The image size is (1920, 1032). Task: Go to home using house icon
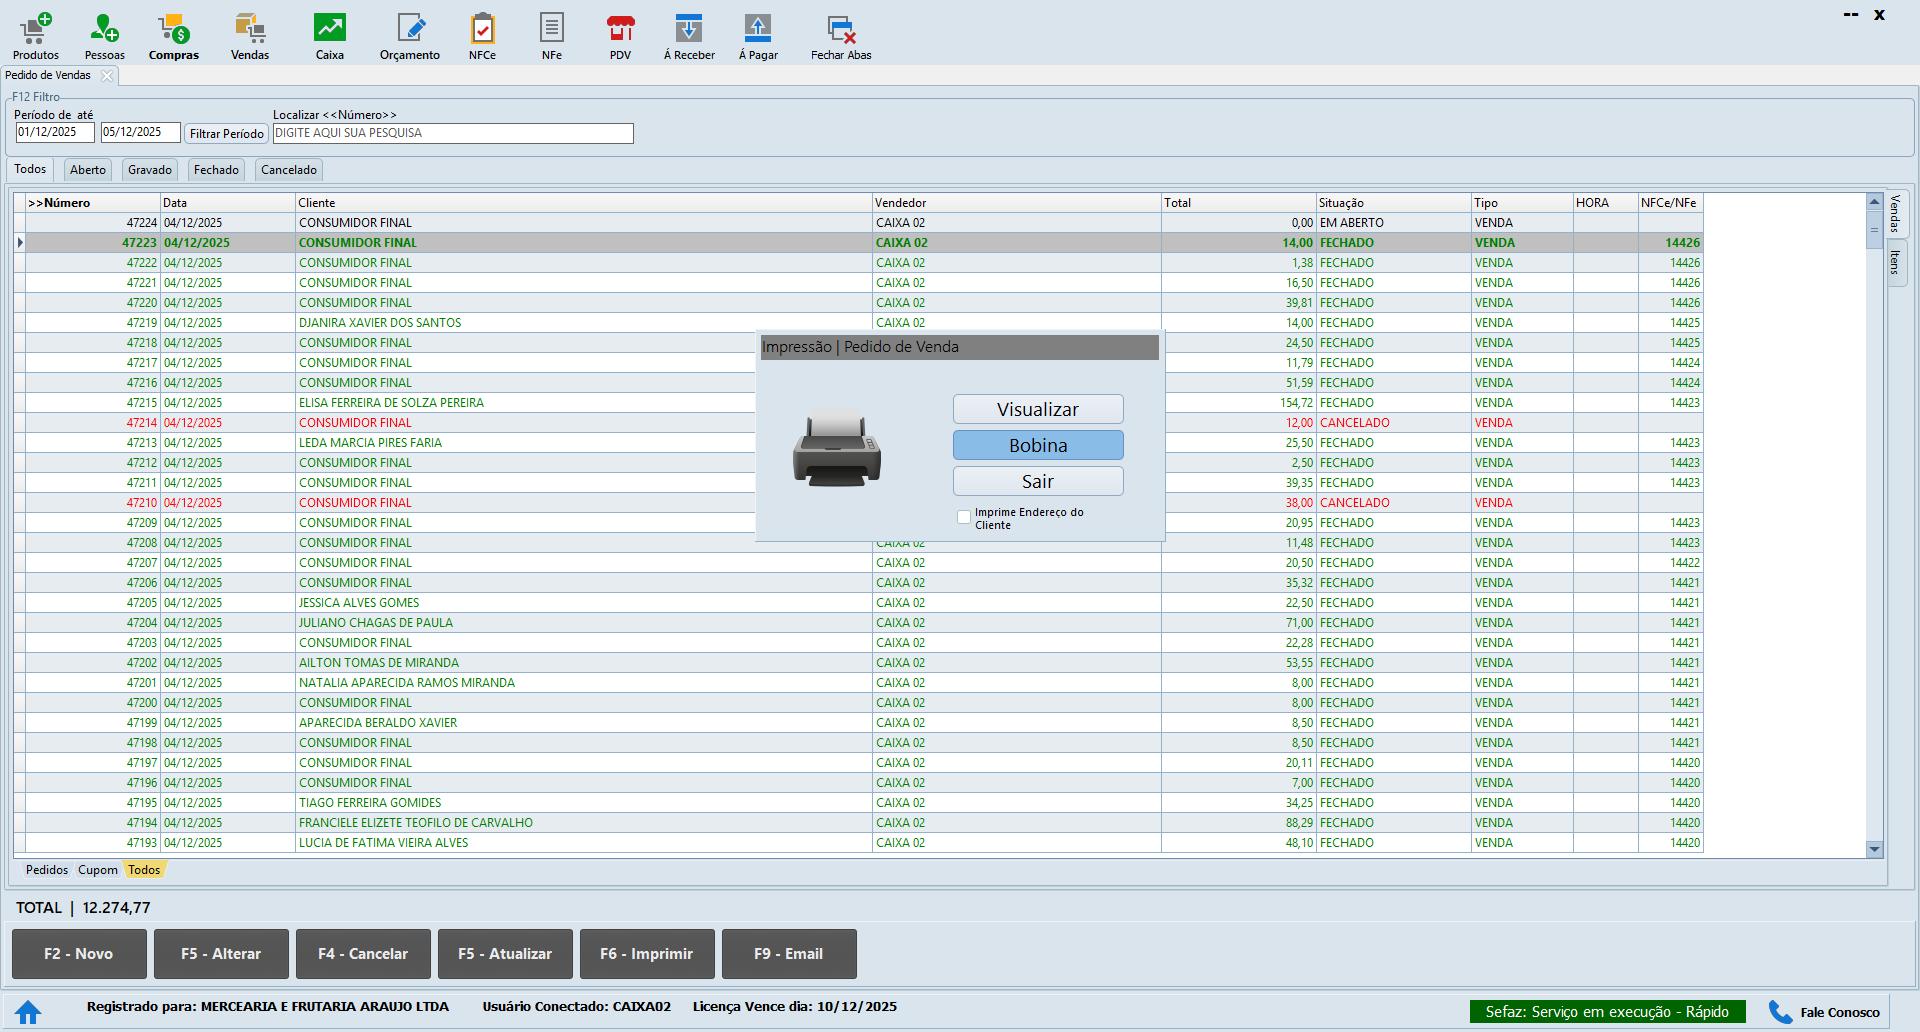pos(28,1012)
